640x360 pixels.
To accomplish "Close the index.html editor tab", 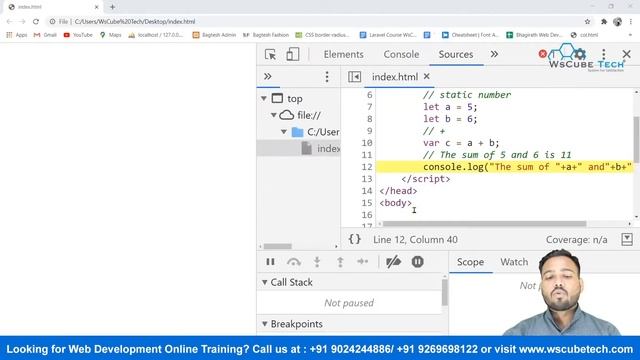I will 427,76.
